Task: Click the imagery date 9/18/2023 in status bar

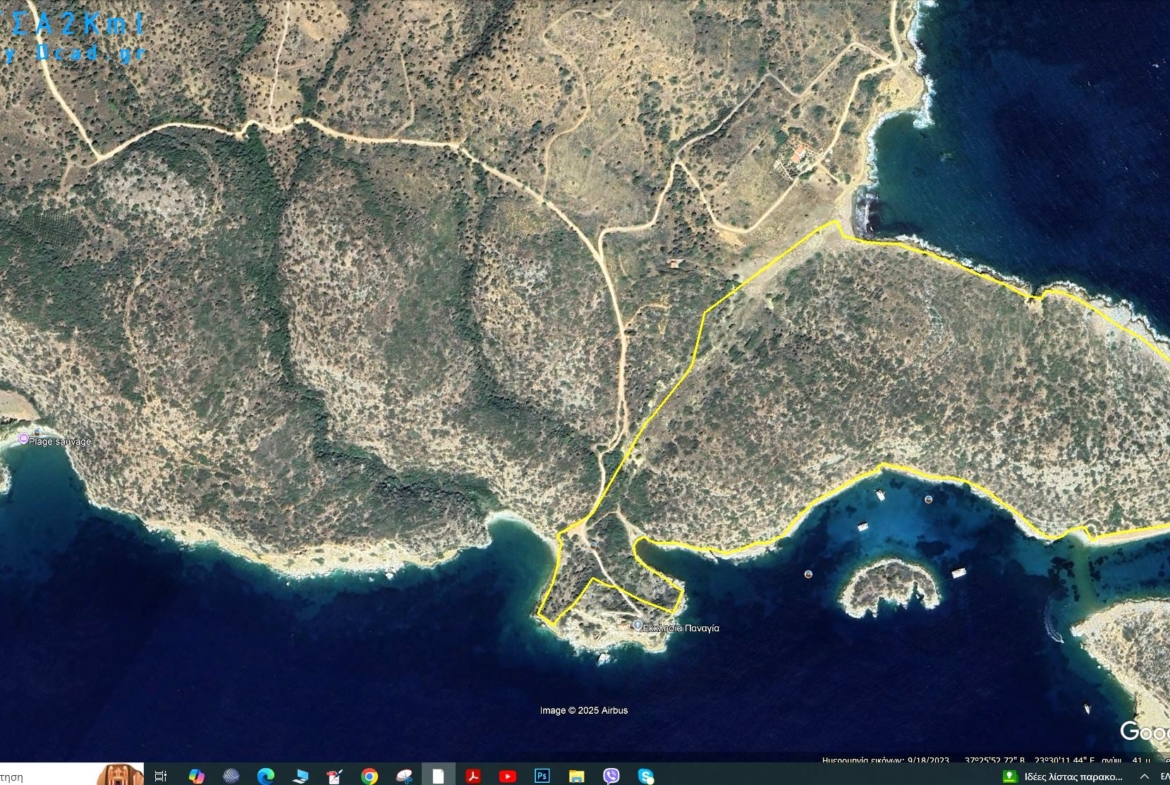Action: click(x=928, y=760)
